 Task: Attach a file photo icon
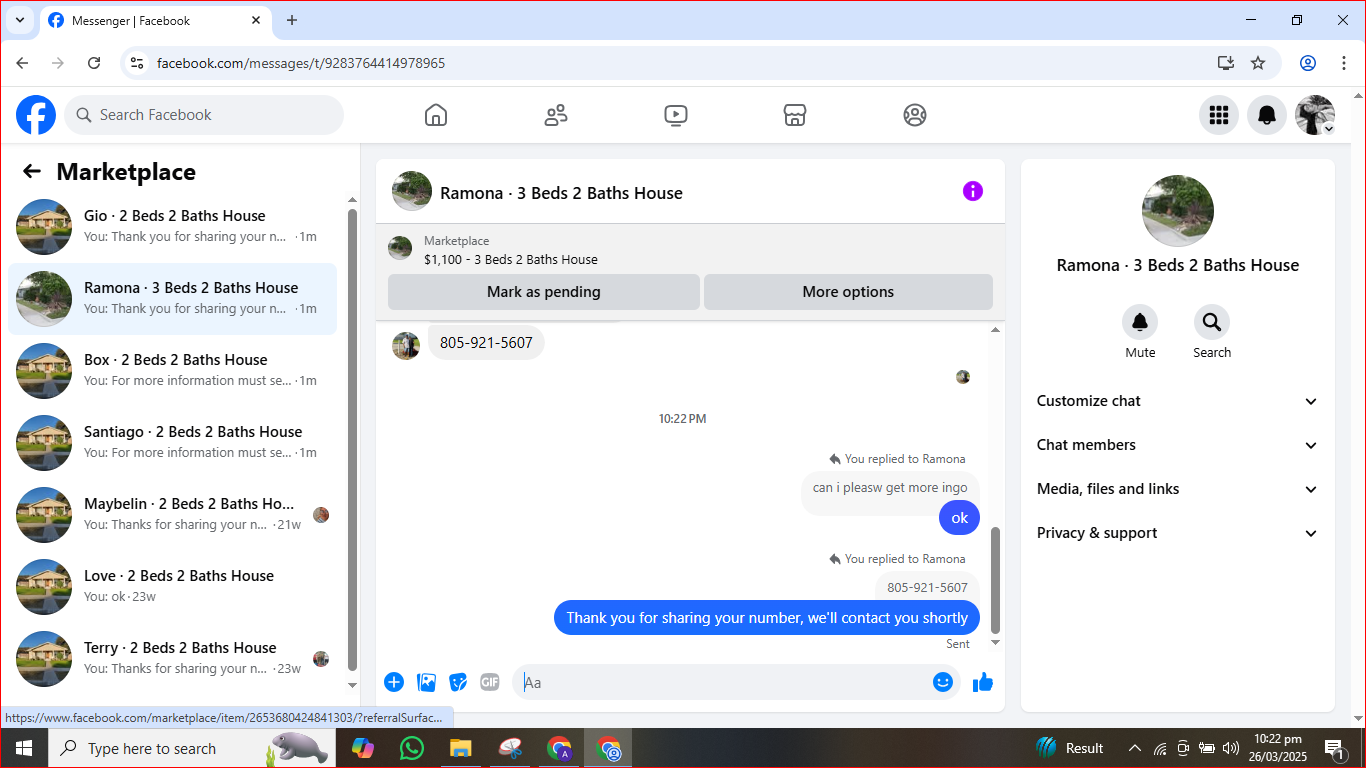426,682
